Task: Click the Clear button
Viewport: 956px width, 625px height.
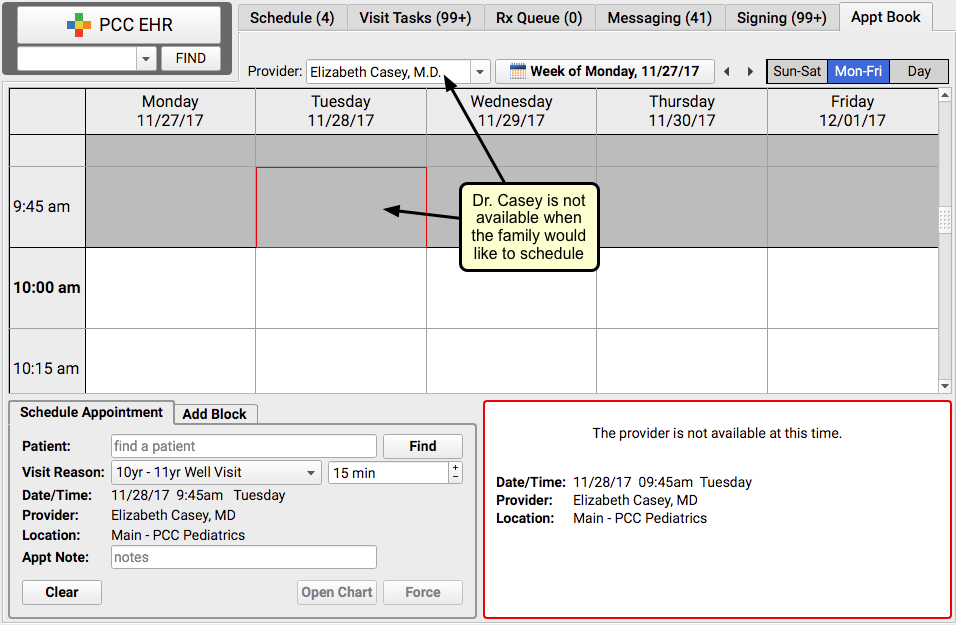Action: click(62, 593)
